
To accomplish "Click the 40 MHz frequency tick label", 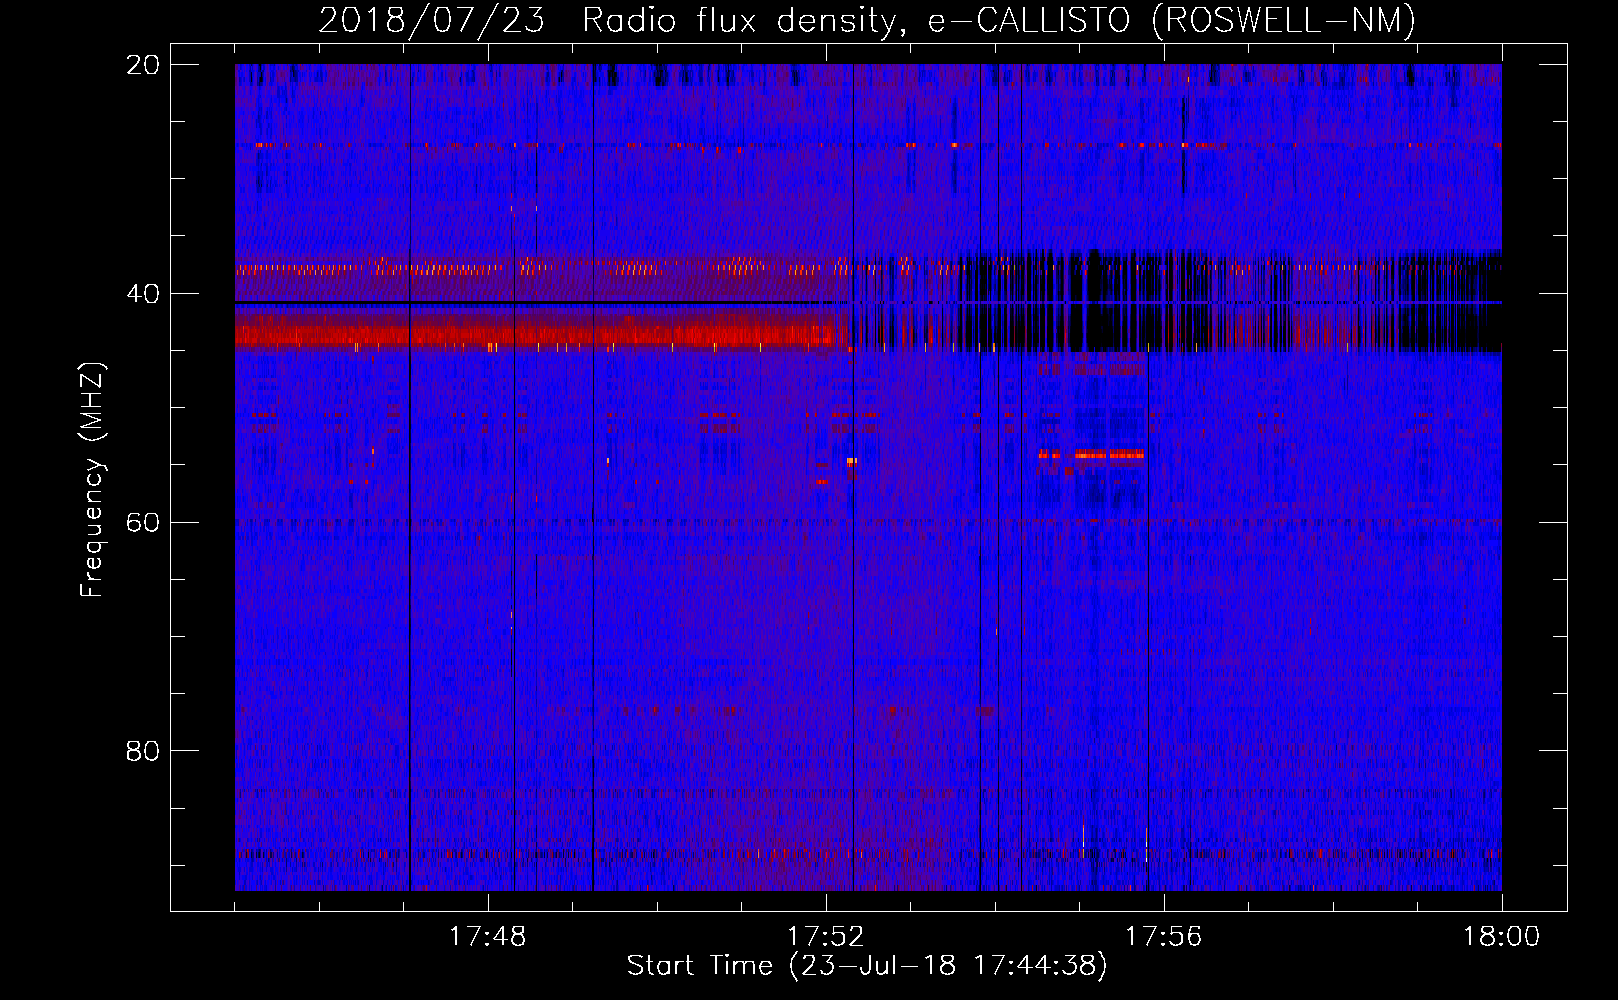I will [x=143, y=294].
